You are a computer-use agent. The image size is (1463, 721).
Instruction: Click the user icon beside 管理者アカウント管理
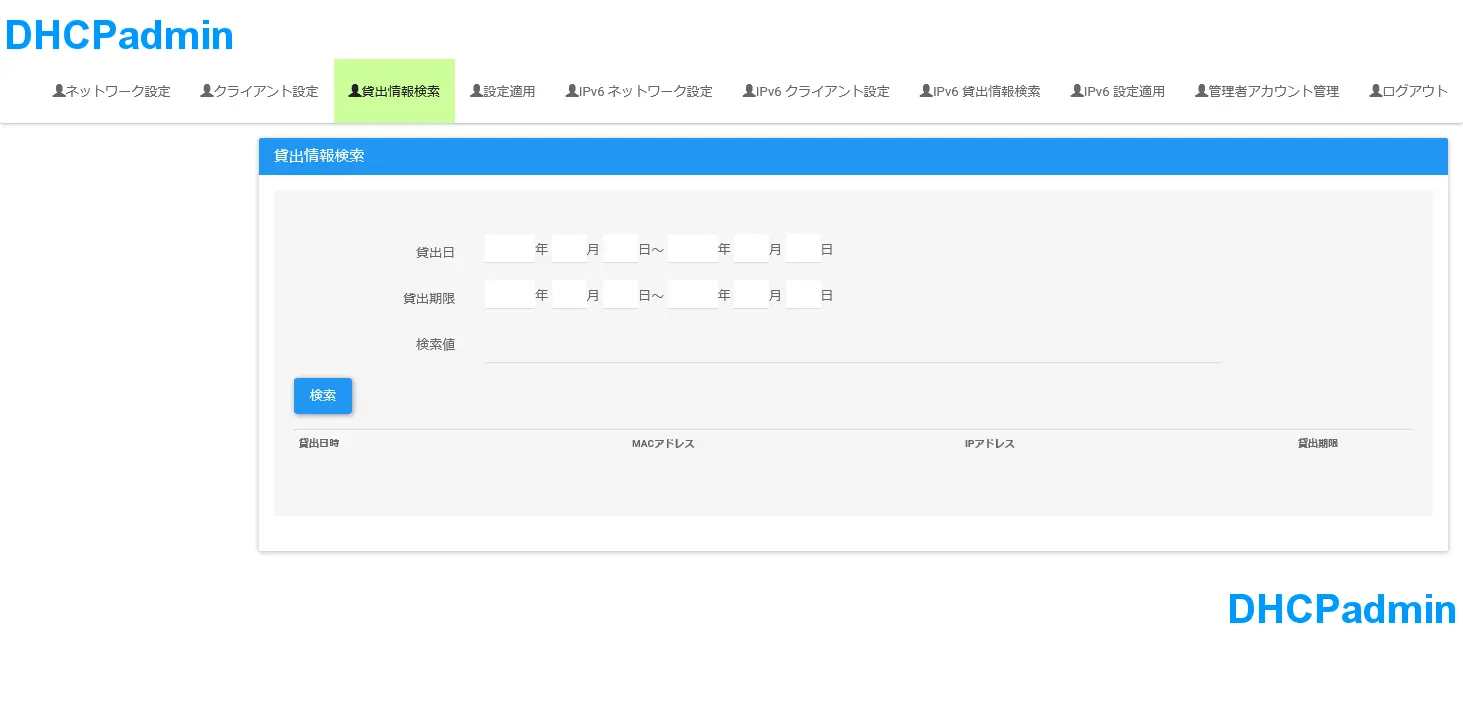(1202, 91)
